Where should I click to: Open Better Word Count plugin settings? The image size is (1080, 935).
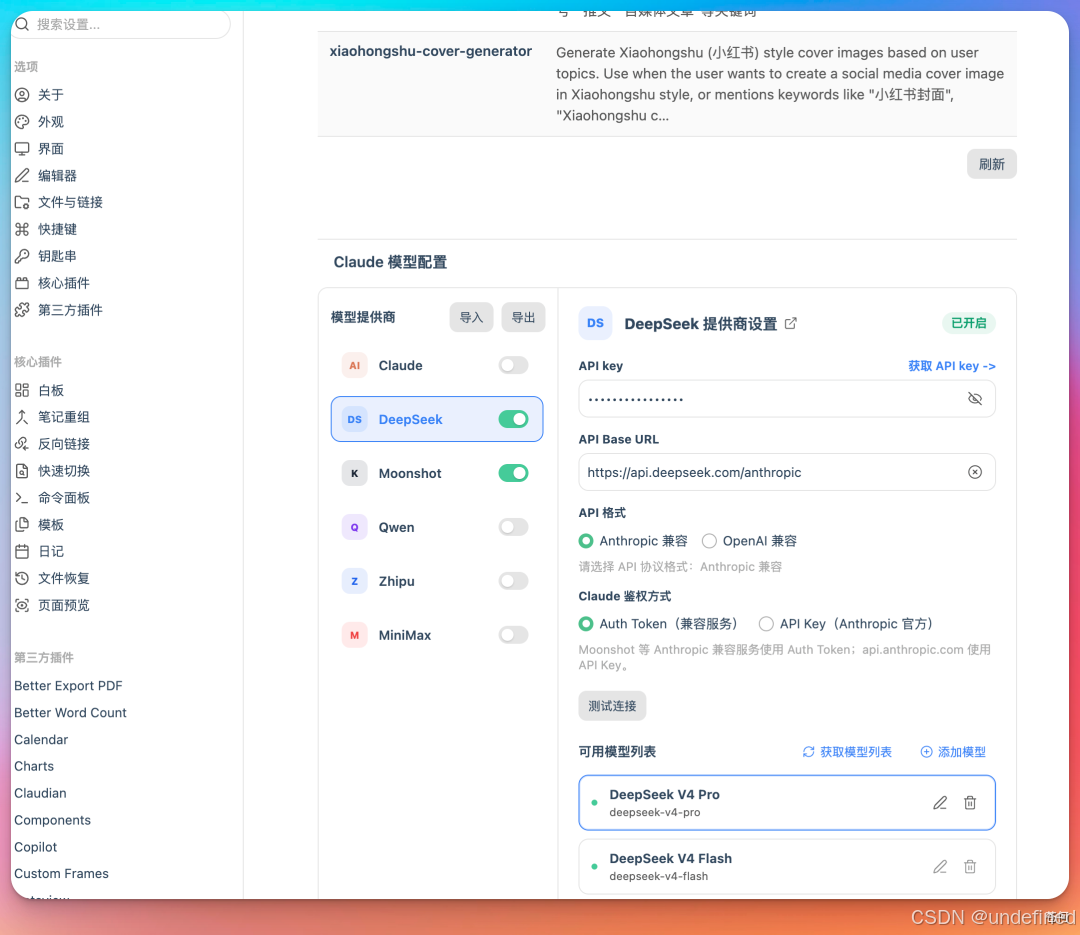pyautogui.click(x=70, y=712)
